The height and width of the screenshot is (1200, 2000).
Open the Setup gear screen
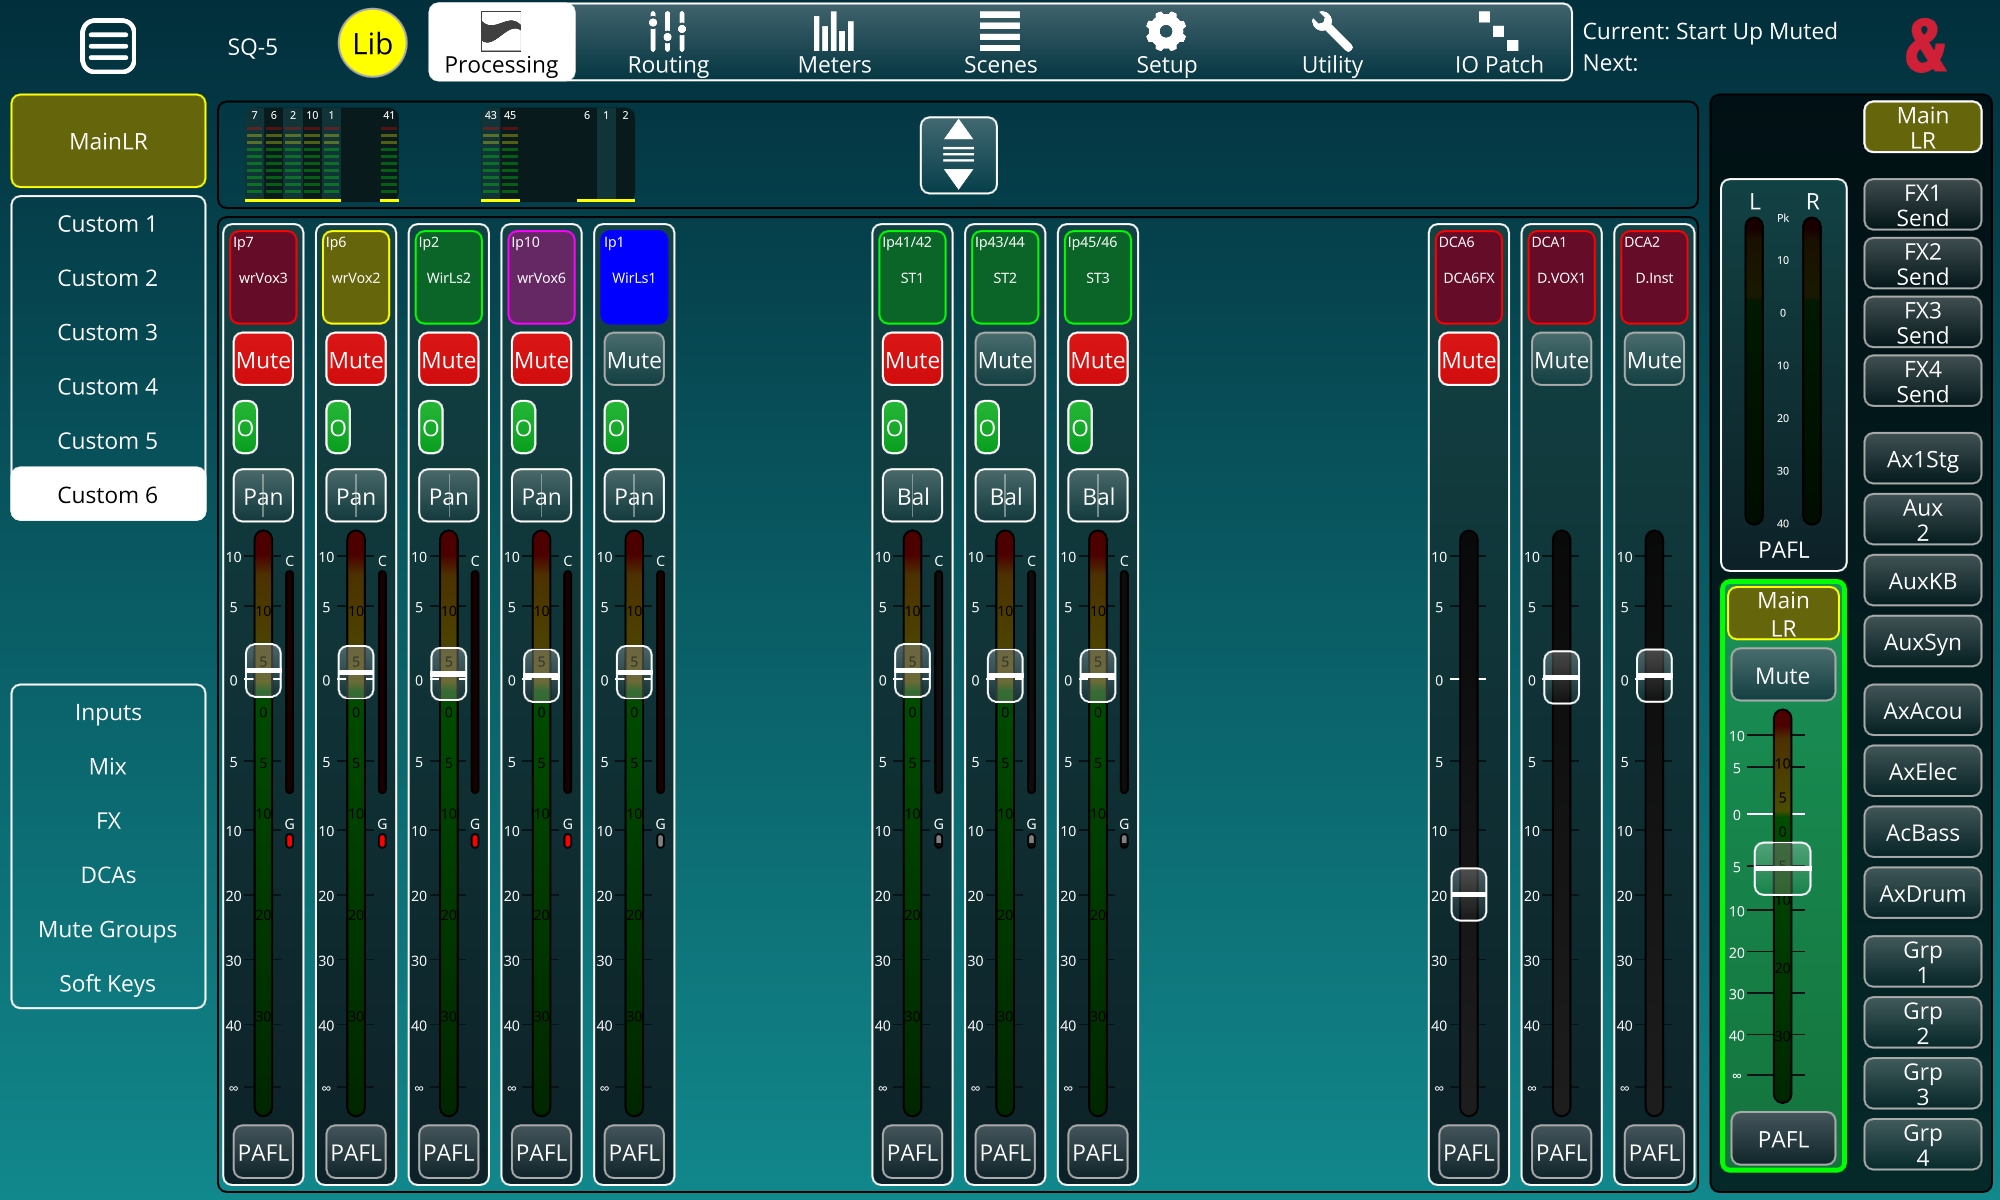[1166, 44]
